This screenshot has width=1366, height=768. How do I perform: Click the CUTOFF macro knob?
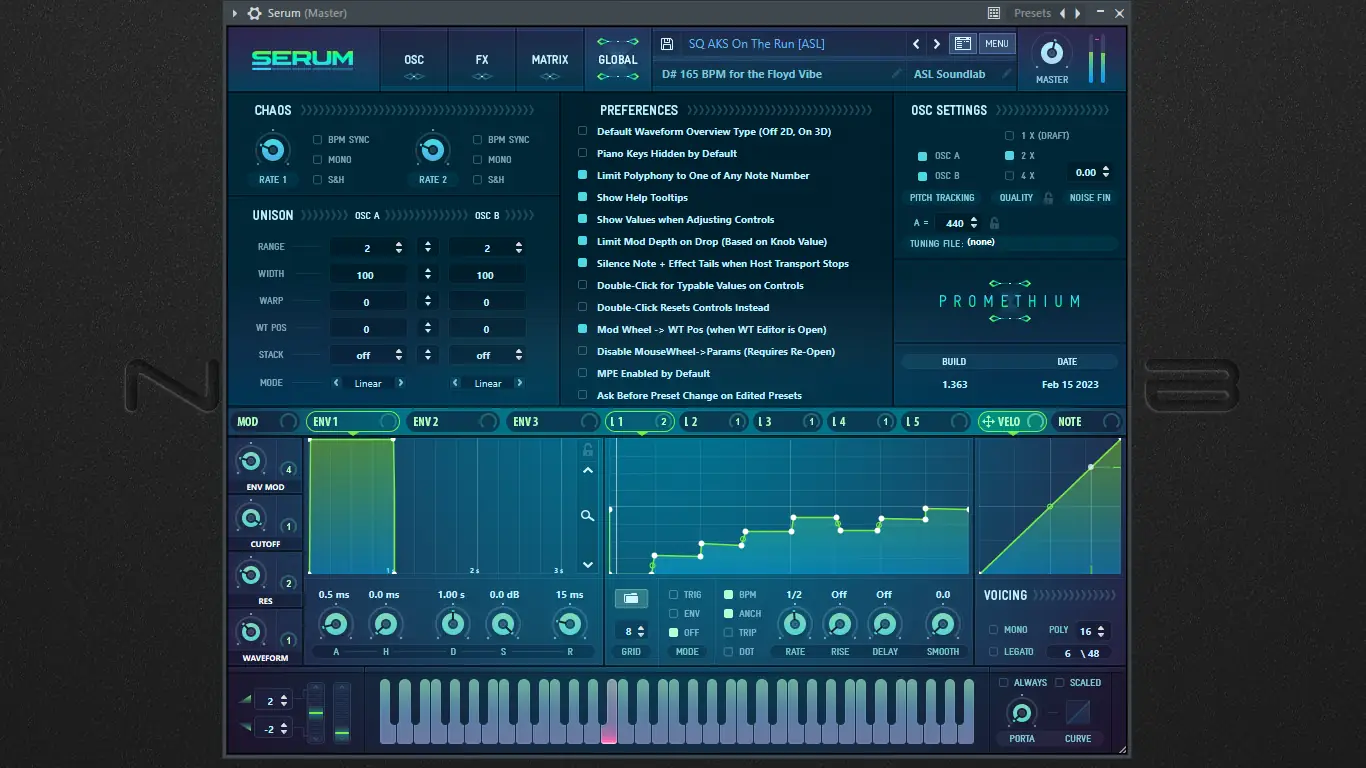click(251, 519)
